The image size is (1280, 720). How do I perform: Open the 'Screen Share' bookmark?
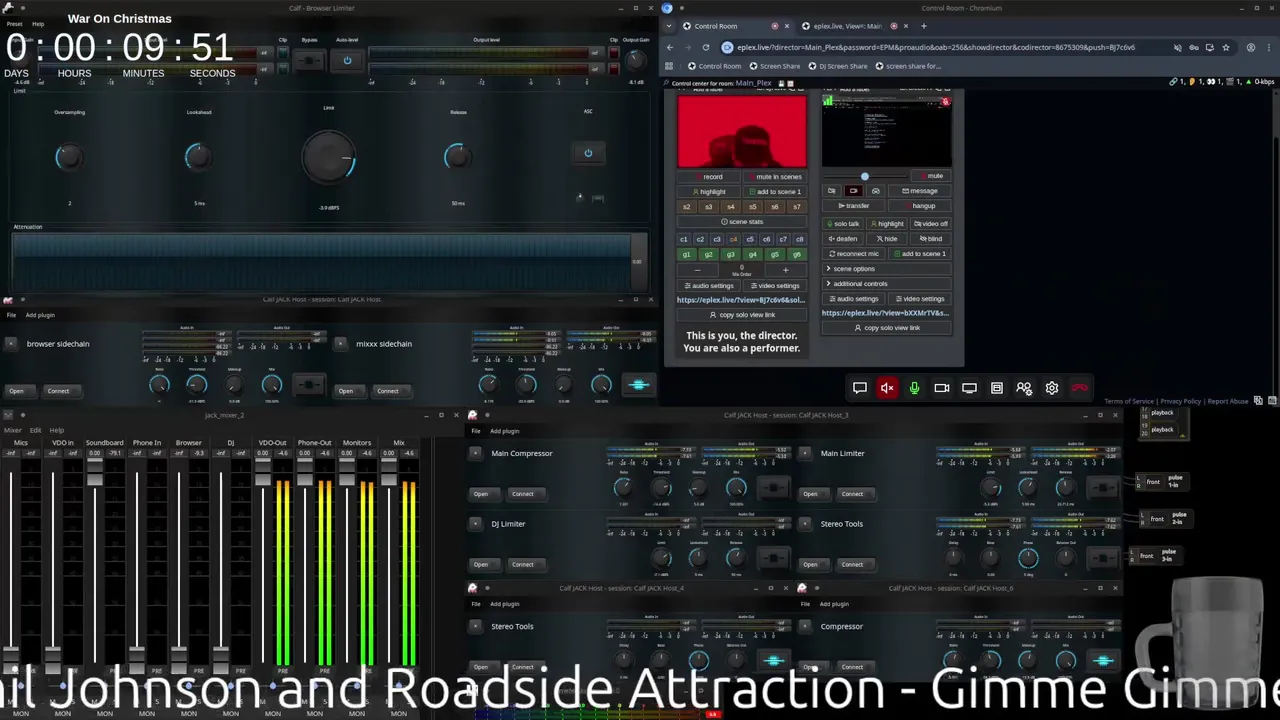(774, 66)
